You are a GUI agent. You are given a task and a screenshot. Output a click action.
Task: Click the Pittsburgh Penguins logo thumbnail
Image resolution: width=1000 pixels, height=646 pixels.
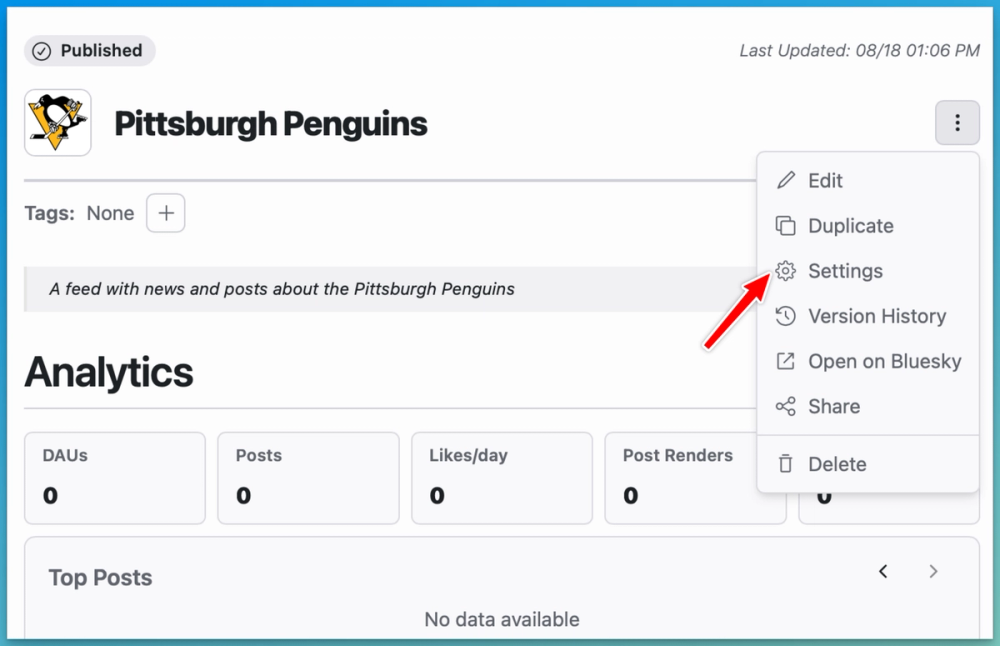point(57,122)
